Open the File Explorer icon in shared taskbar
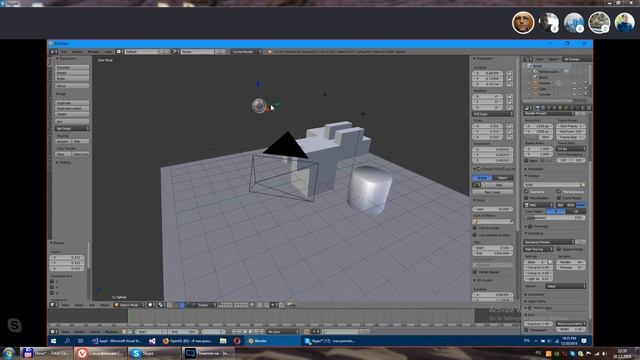The image size is (640, 360). 223,341
